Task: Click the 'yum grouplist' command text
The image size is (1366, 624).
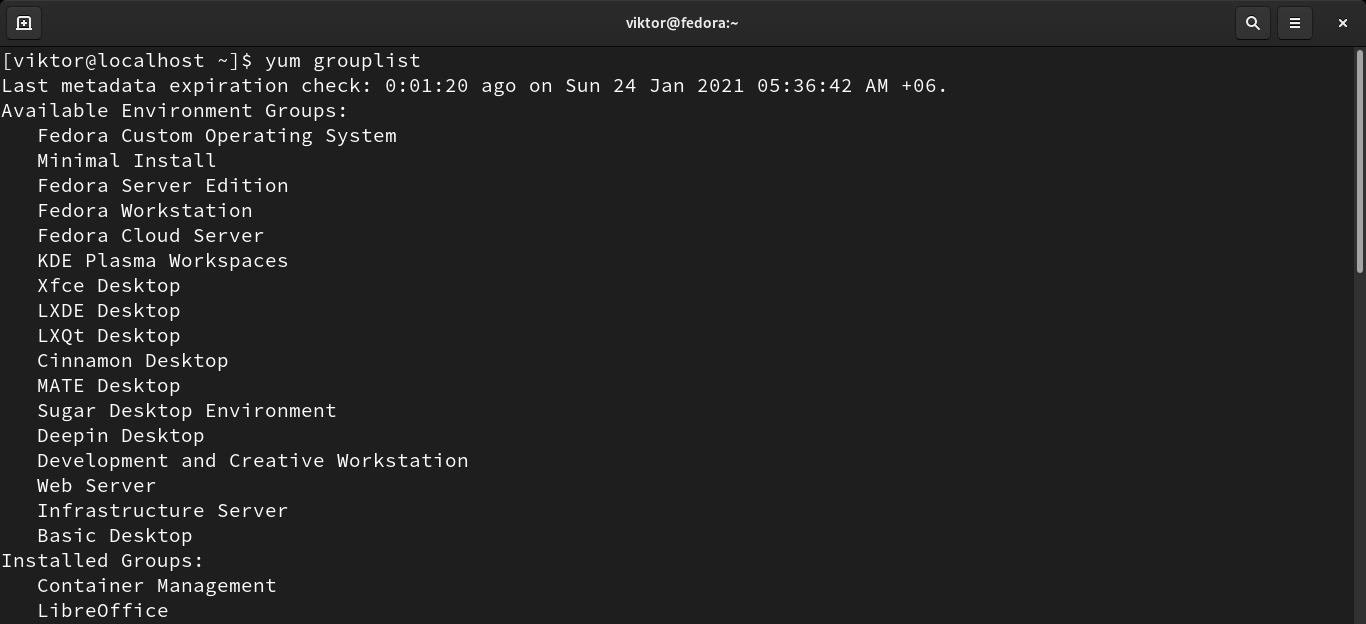Action: pyautogui.click(x=342, y=61)
